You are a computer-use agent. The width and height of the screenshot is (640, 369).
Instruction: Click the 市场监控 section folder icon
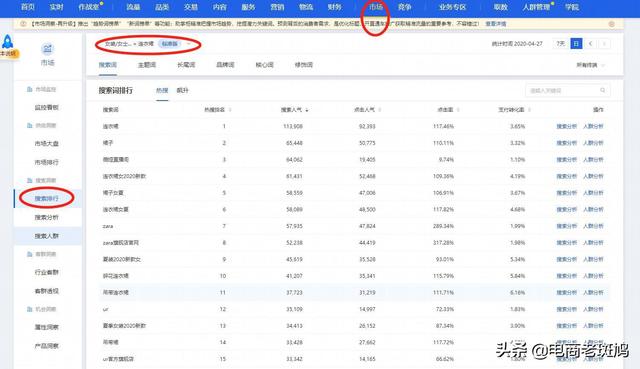29,89
